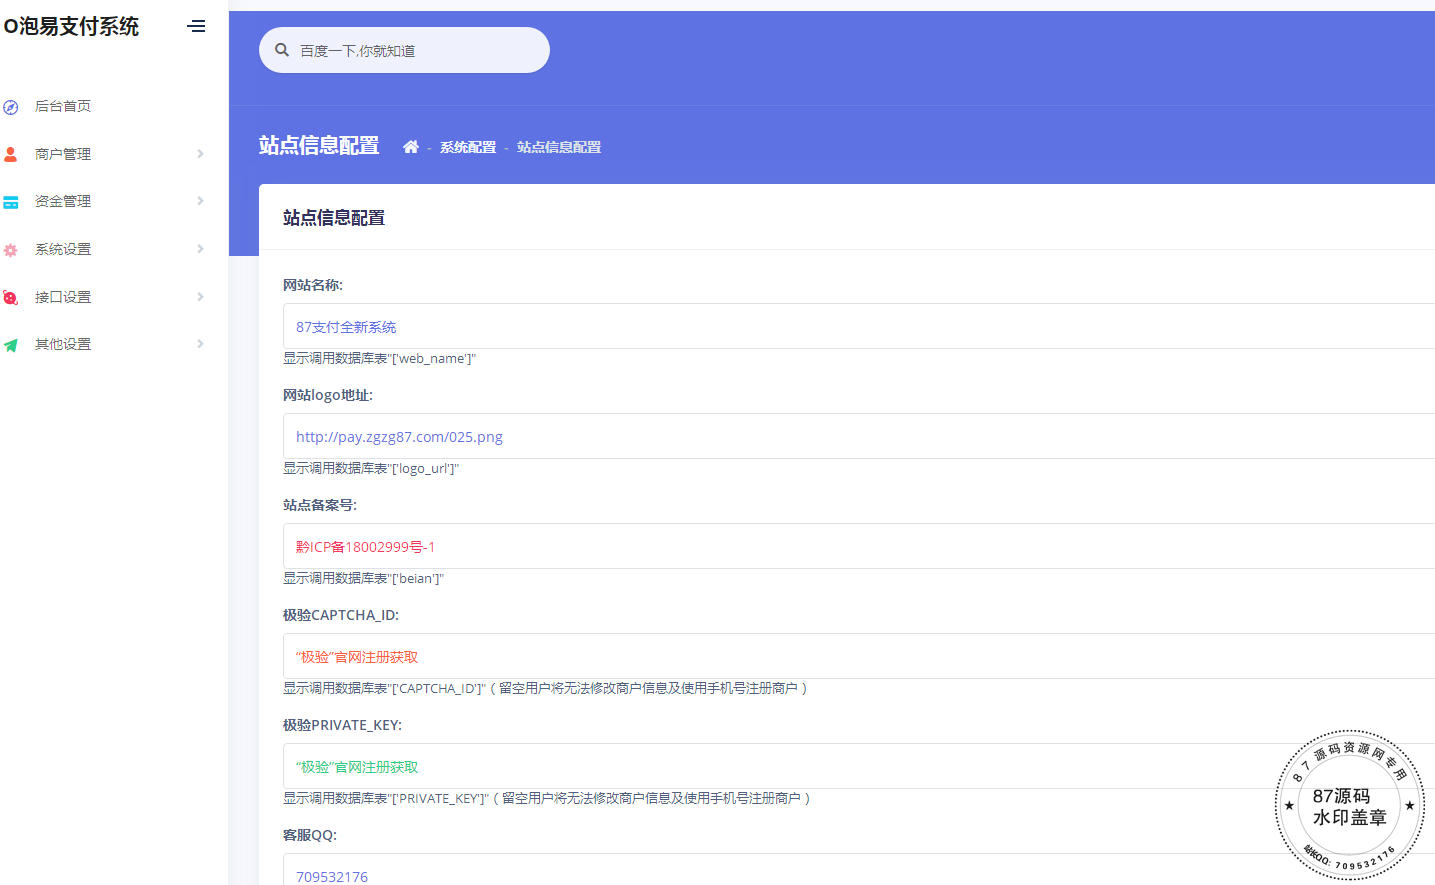Expand the 接口设置 submenu chevron

(x=200, y=297)
